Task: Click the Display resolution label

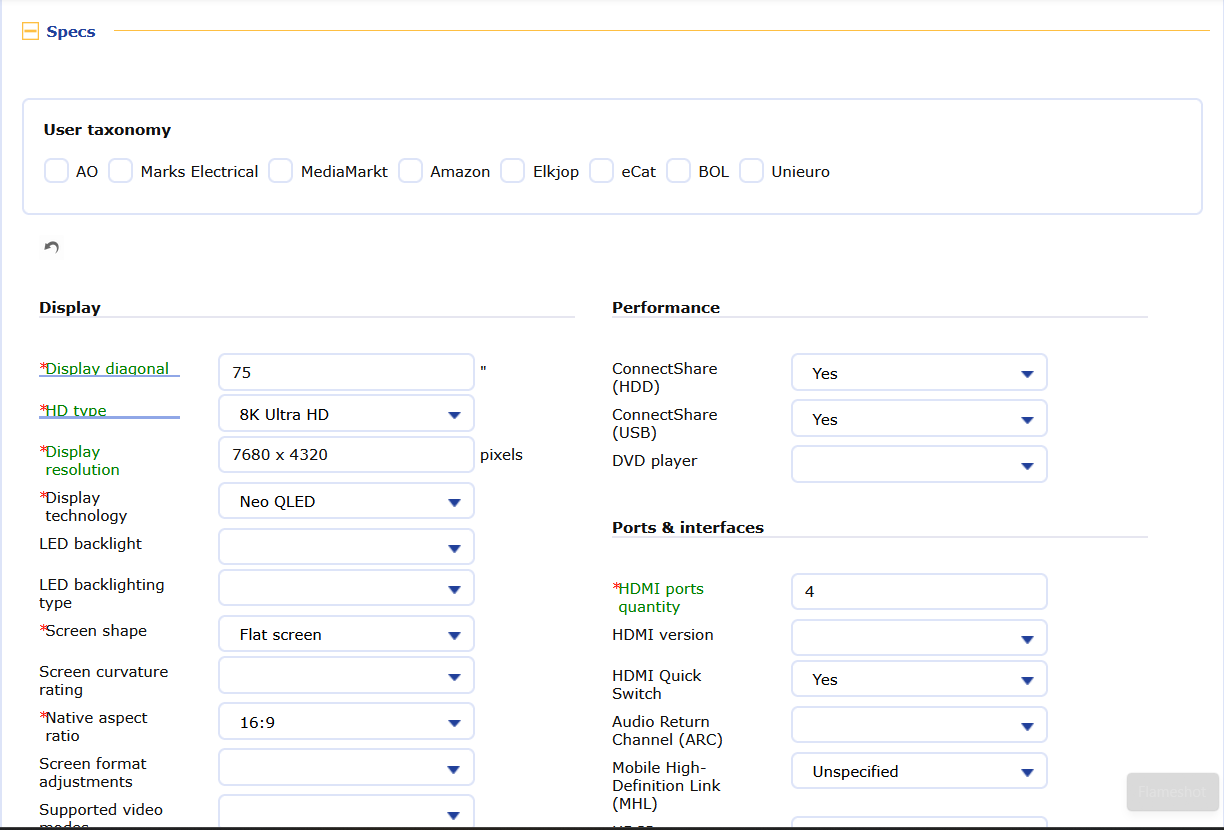Action: point(82,461)
